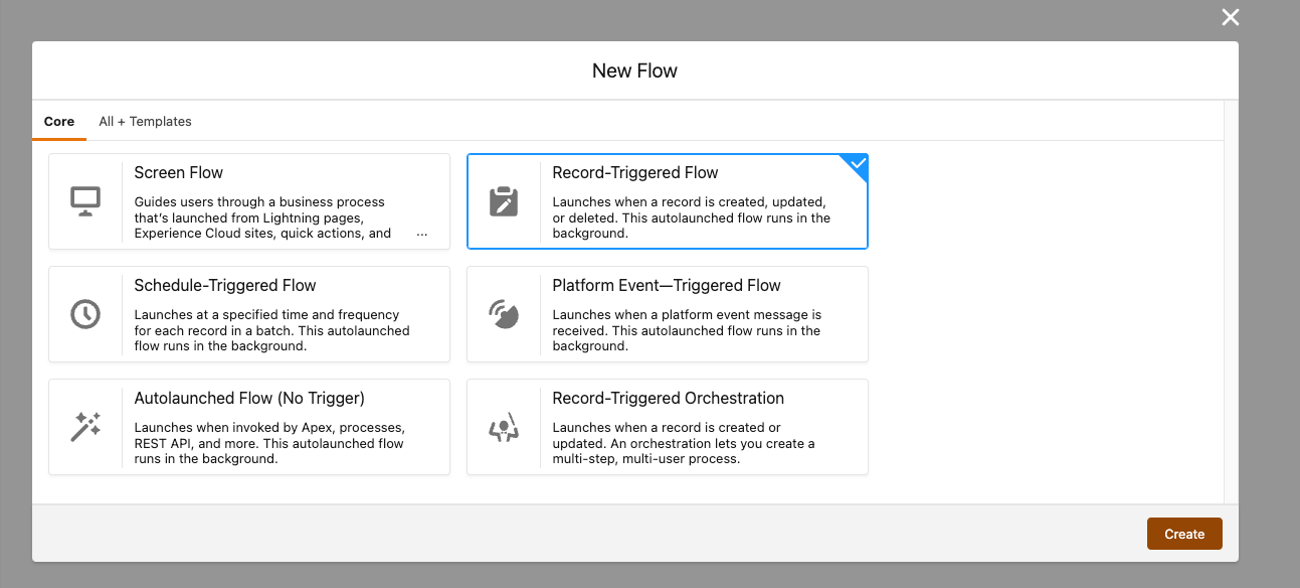
Task: Click the blue selected checkmark corner
Action: 856,165
